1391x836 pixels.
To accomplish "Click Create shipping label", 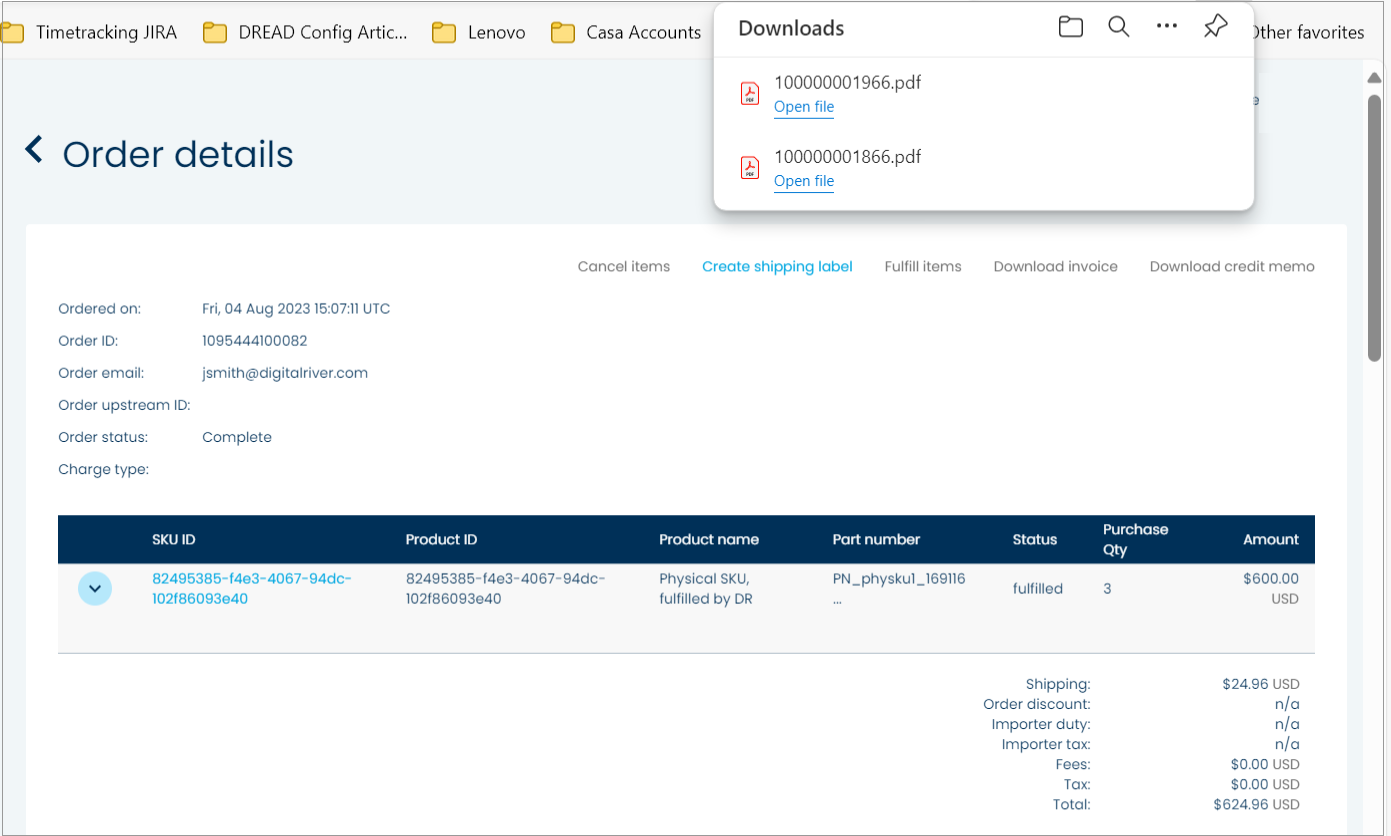I will 777,267.
